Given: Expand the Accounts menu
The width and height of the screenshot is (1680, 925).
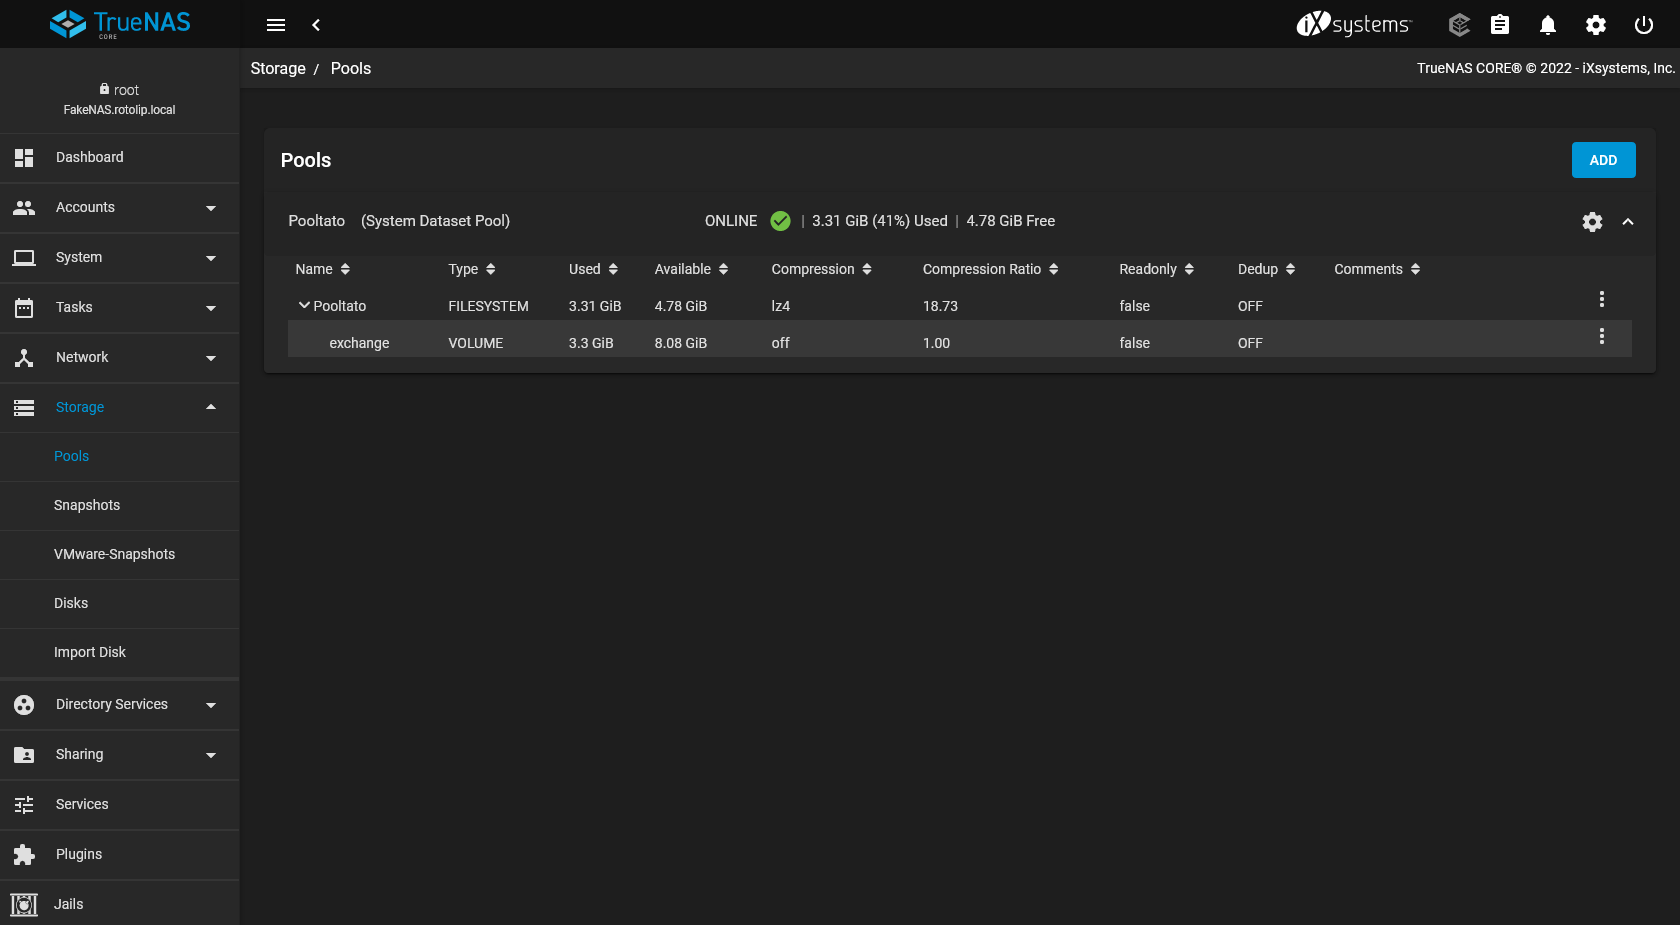Looking at the screenshot, I should pyautogui.click(x=120, y=208).
